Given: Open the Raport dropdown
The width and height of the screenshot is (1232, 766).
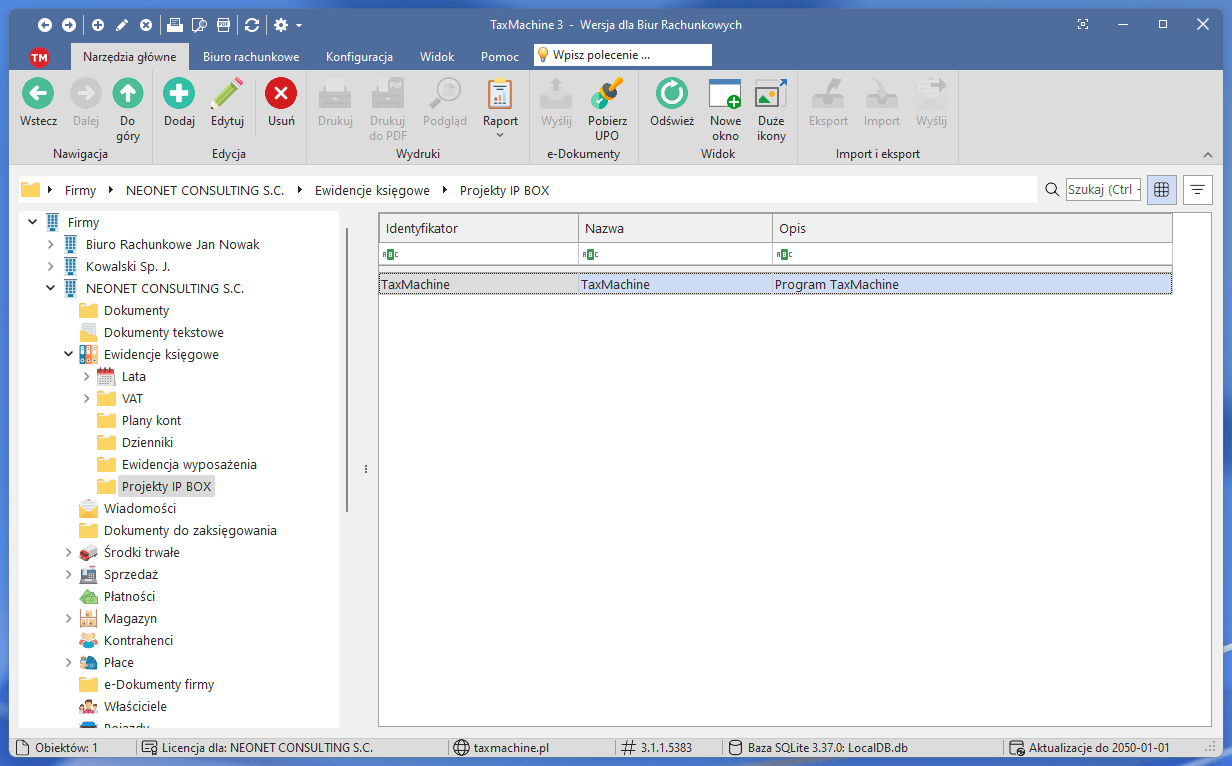Looking at the screenshot, I should point(500,127).
